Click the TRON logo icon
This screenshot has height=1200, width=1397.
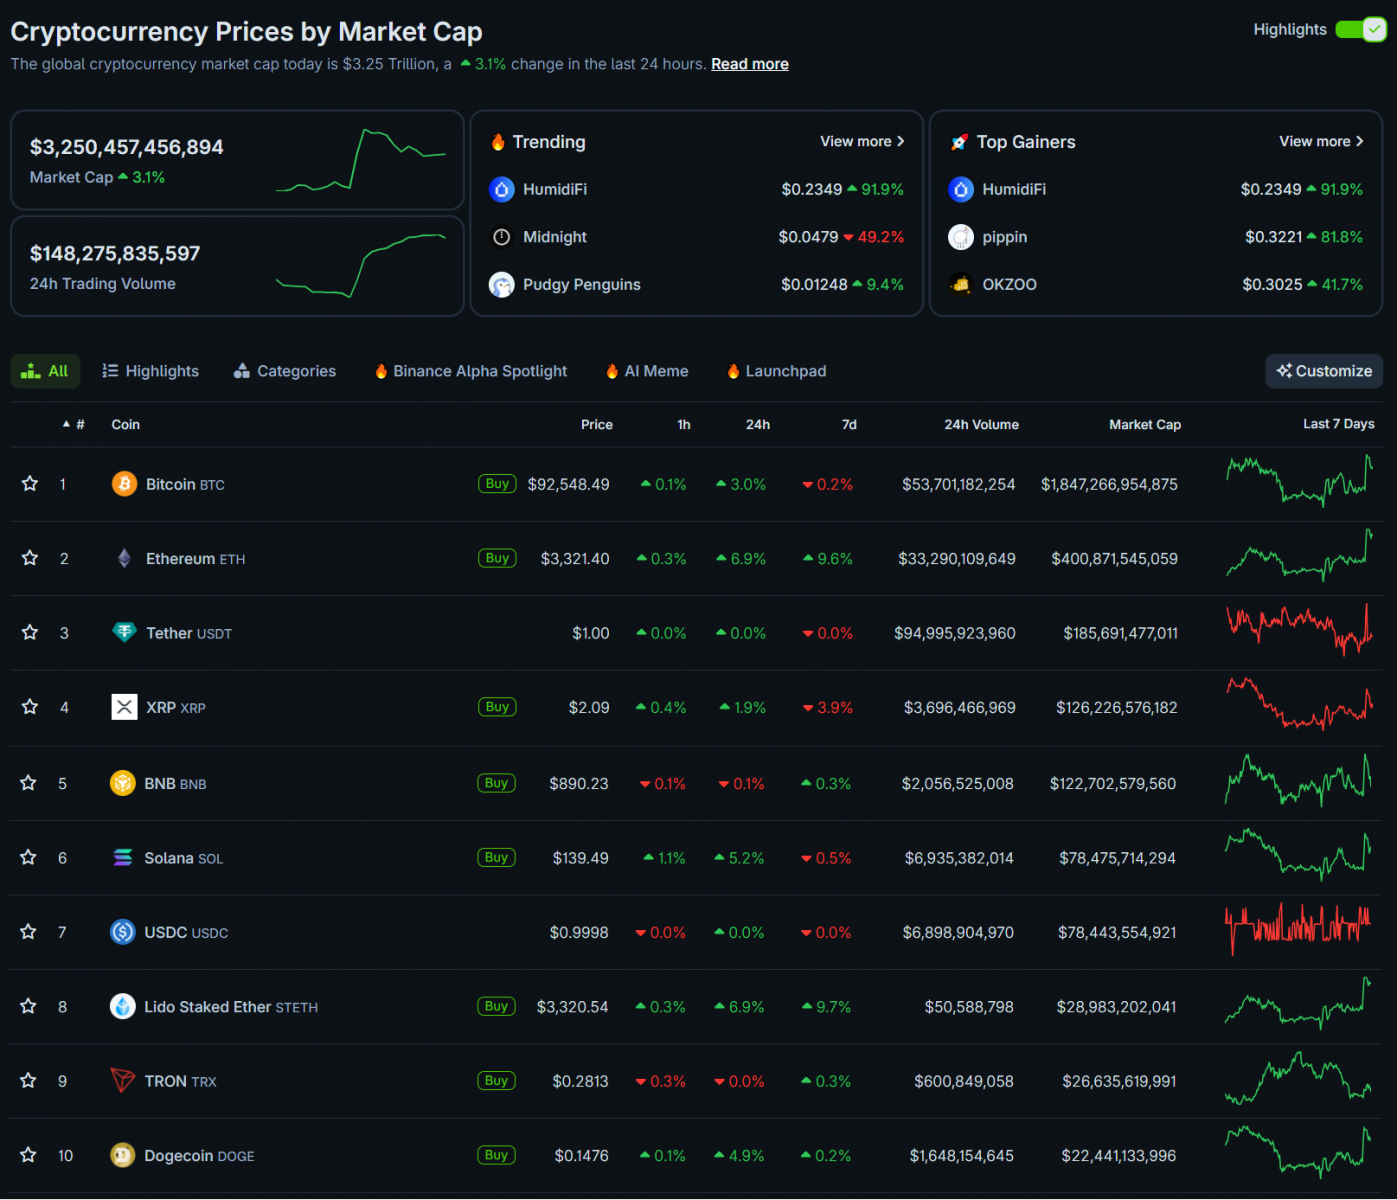pyautogui.click(x=122, y=1080)
